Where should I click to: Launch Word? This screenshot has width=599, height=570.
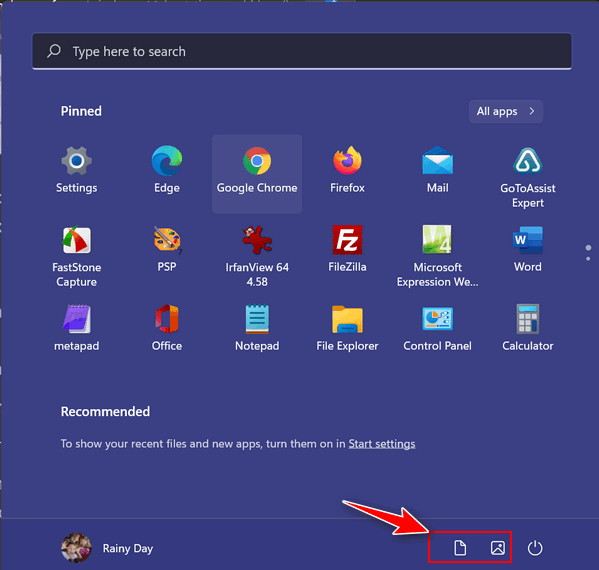528,249
